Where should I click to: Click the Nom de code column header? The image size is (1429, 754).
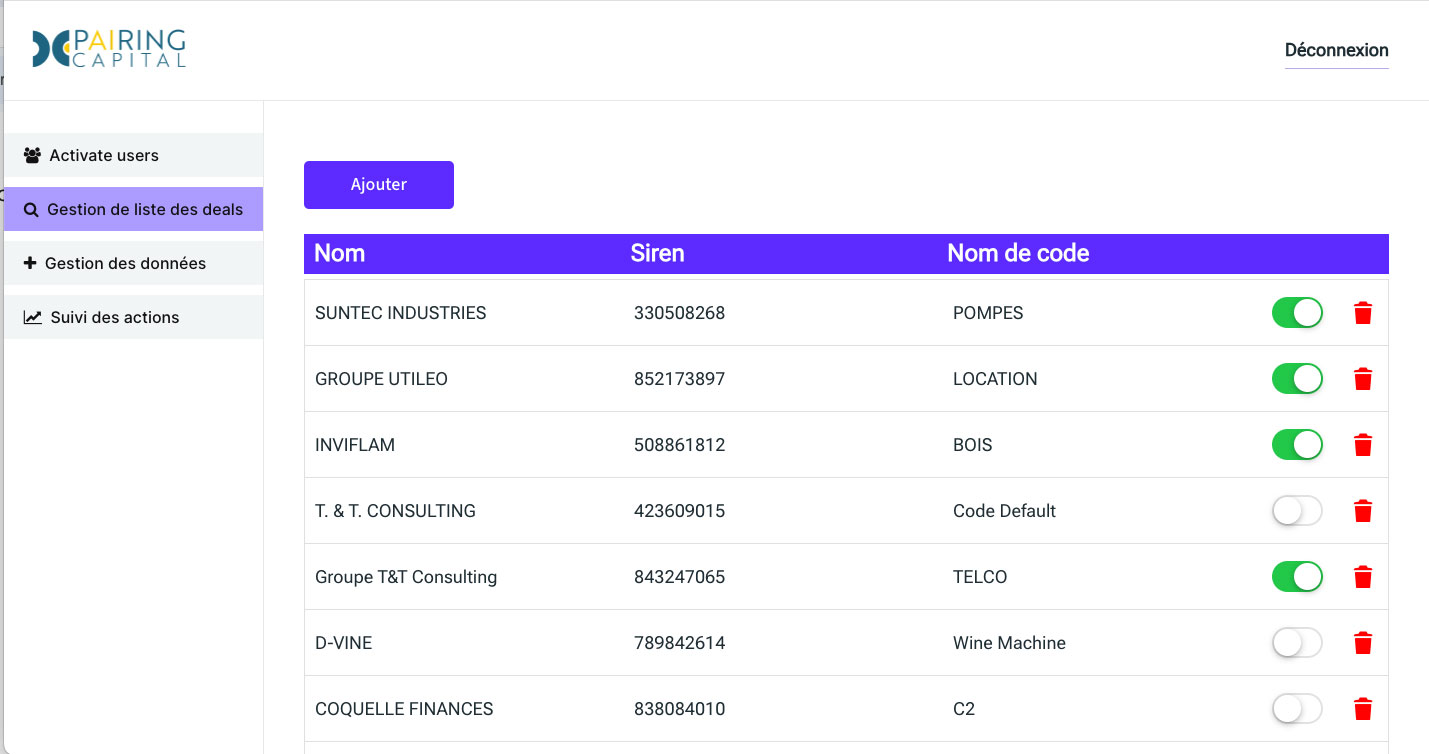click(1018, 253)
